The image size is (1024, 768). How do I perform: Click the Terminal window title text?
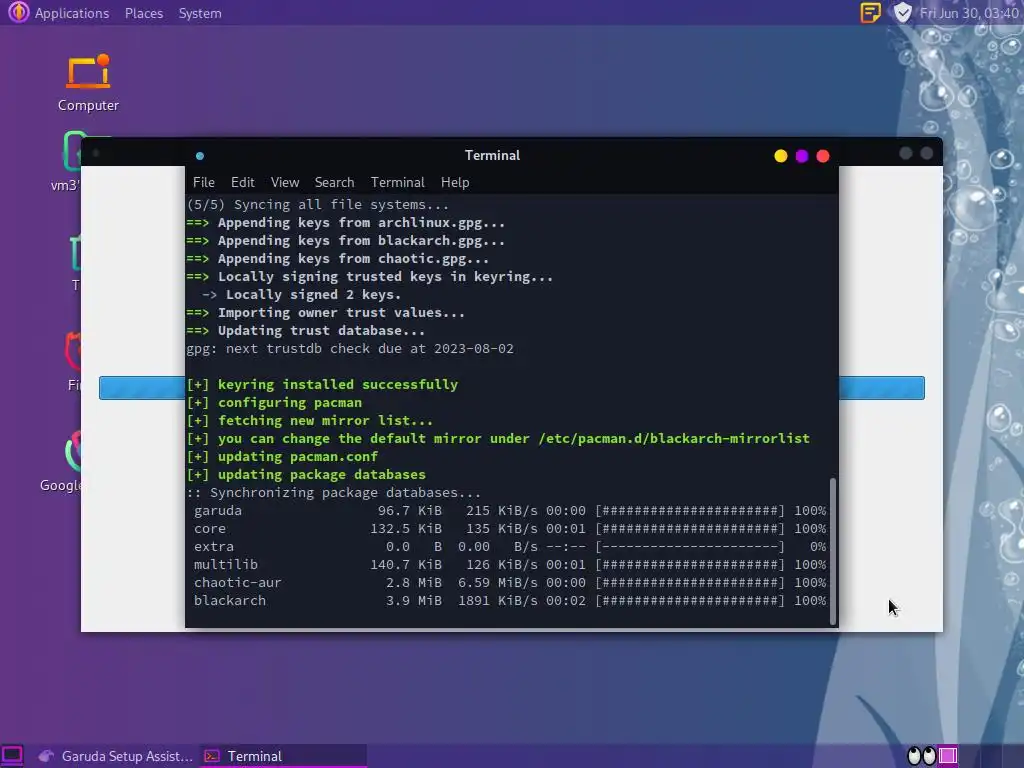point(492,155)
